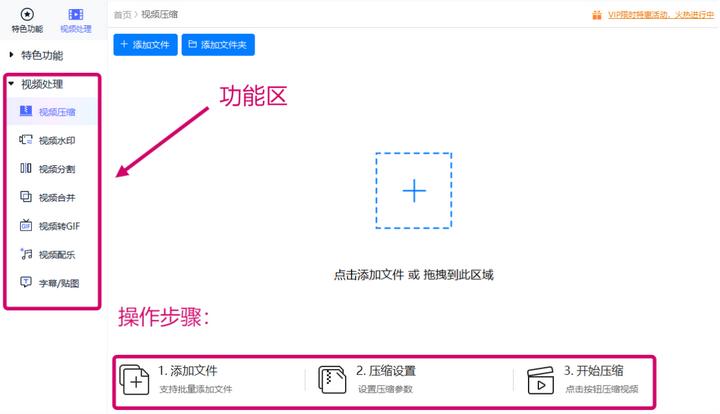This screenshot has width=720, height=414.
Task: Select the 字幕/贴图 subtitle icon
Action: click(x=26, y=282)
